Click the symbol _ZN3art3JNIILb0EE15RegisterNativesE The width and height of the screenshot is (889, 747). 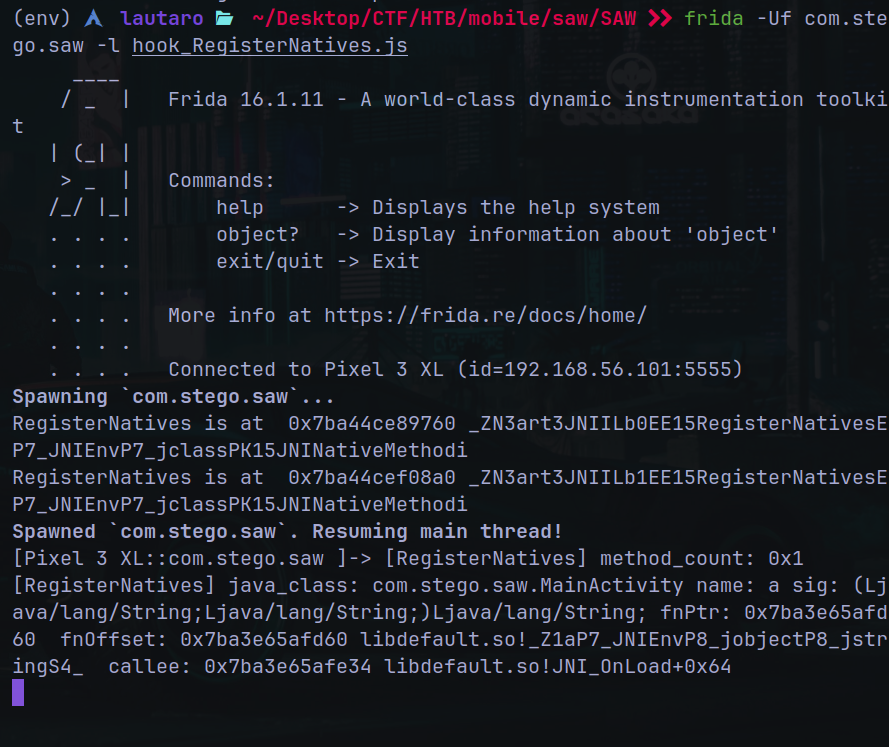(x=678, y=423)
